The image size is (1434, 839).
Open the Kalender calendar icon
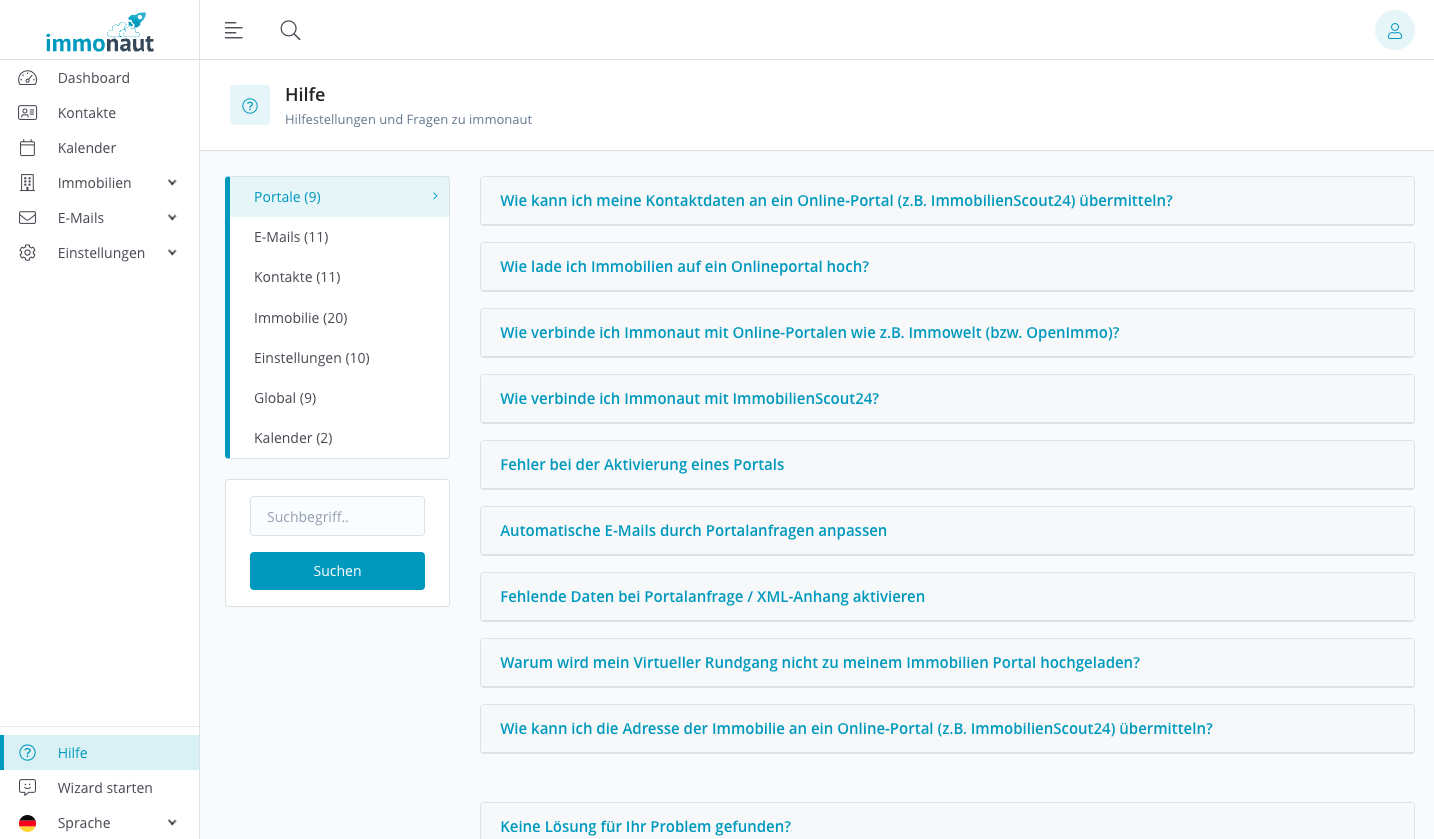27,147
